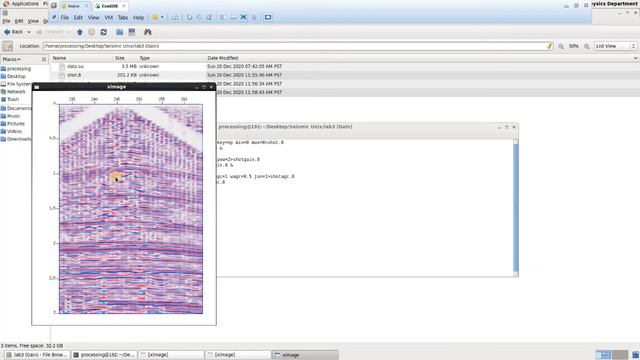The width and height of the screenshot is (640, 360).
Task: Open the Applications menu
Action: click(x=21, y=4)
